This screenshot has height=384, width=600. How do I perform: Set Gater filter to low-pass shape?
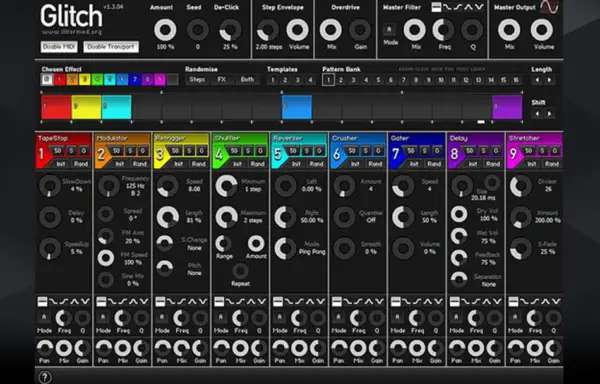407,302
